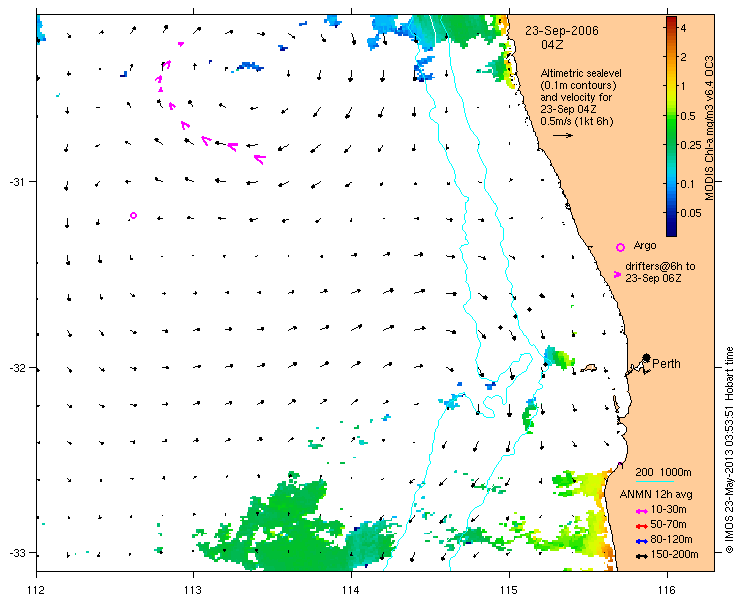Click the date label 23-Sep-2006
The height and width of the screenshot is (600, 740).
[x=562, y=31]
